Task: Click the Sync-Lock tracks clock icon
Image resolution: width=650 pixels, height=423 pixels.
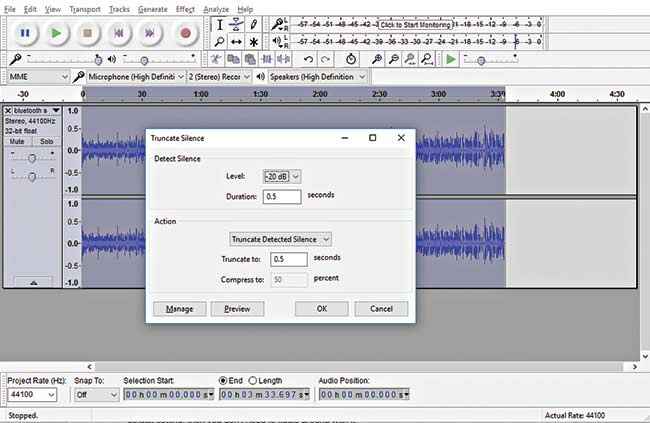Action: [351, 59]
